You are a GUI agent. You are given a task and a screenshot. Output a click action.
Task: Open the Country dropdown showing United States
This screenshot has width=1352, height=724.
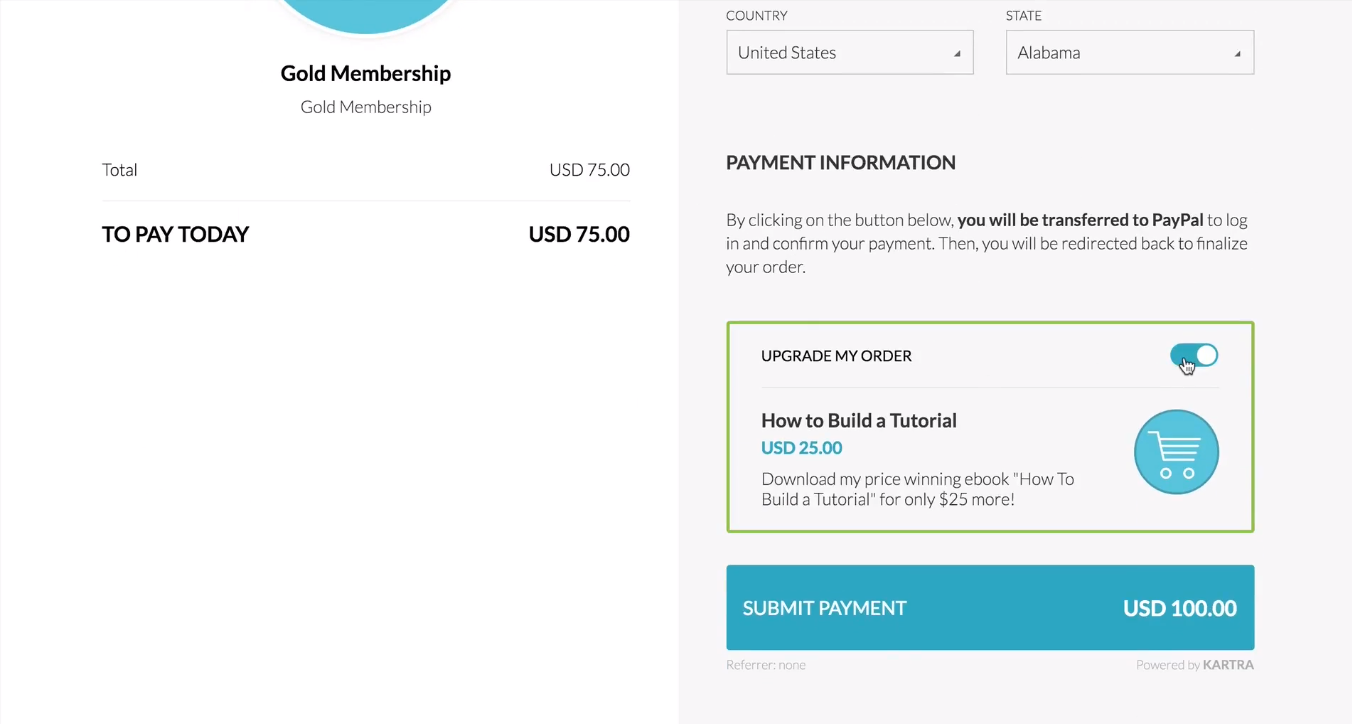point(849,53)
